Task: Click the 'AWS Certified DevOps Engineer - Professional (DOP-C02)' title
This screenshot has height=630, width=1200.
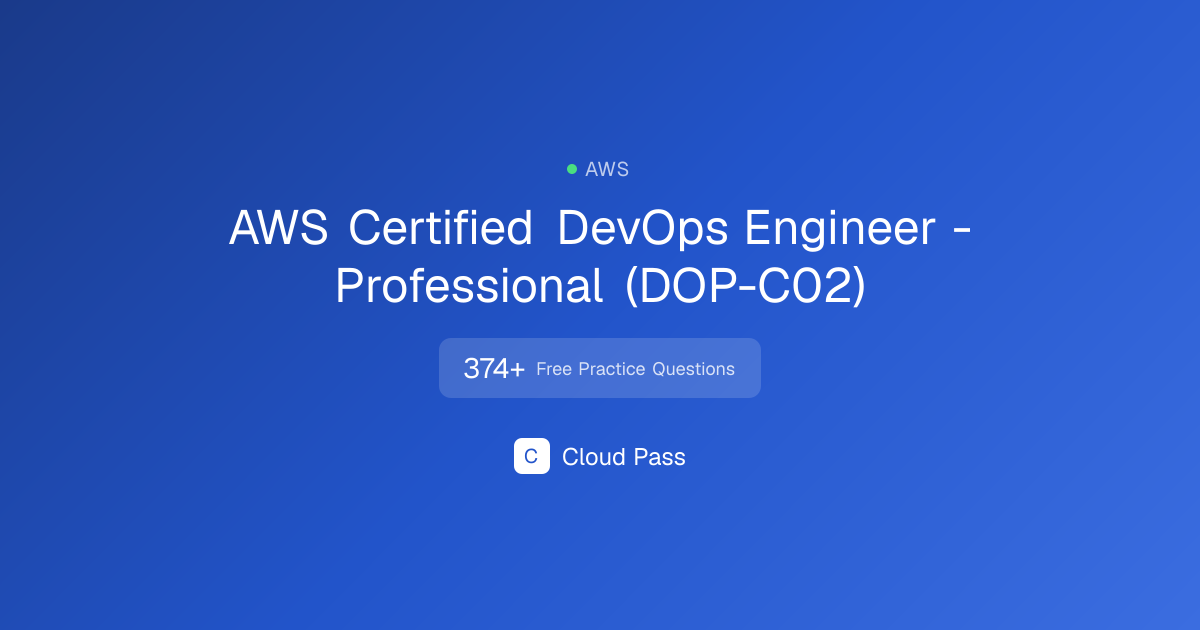Action: pyautogui.click(x=600, y=258)
